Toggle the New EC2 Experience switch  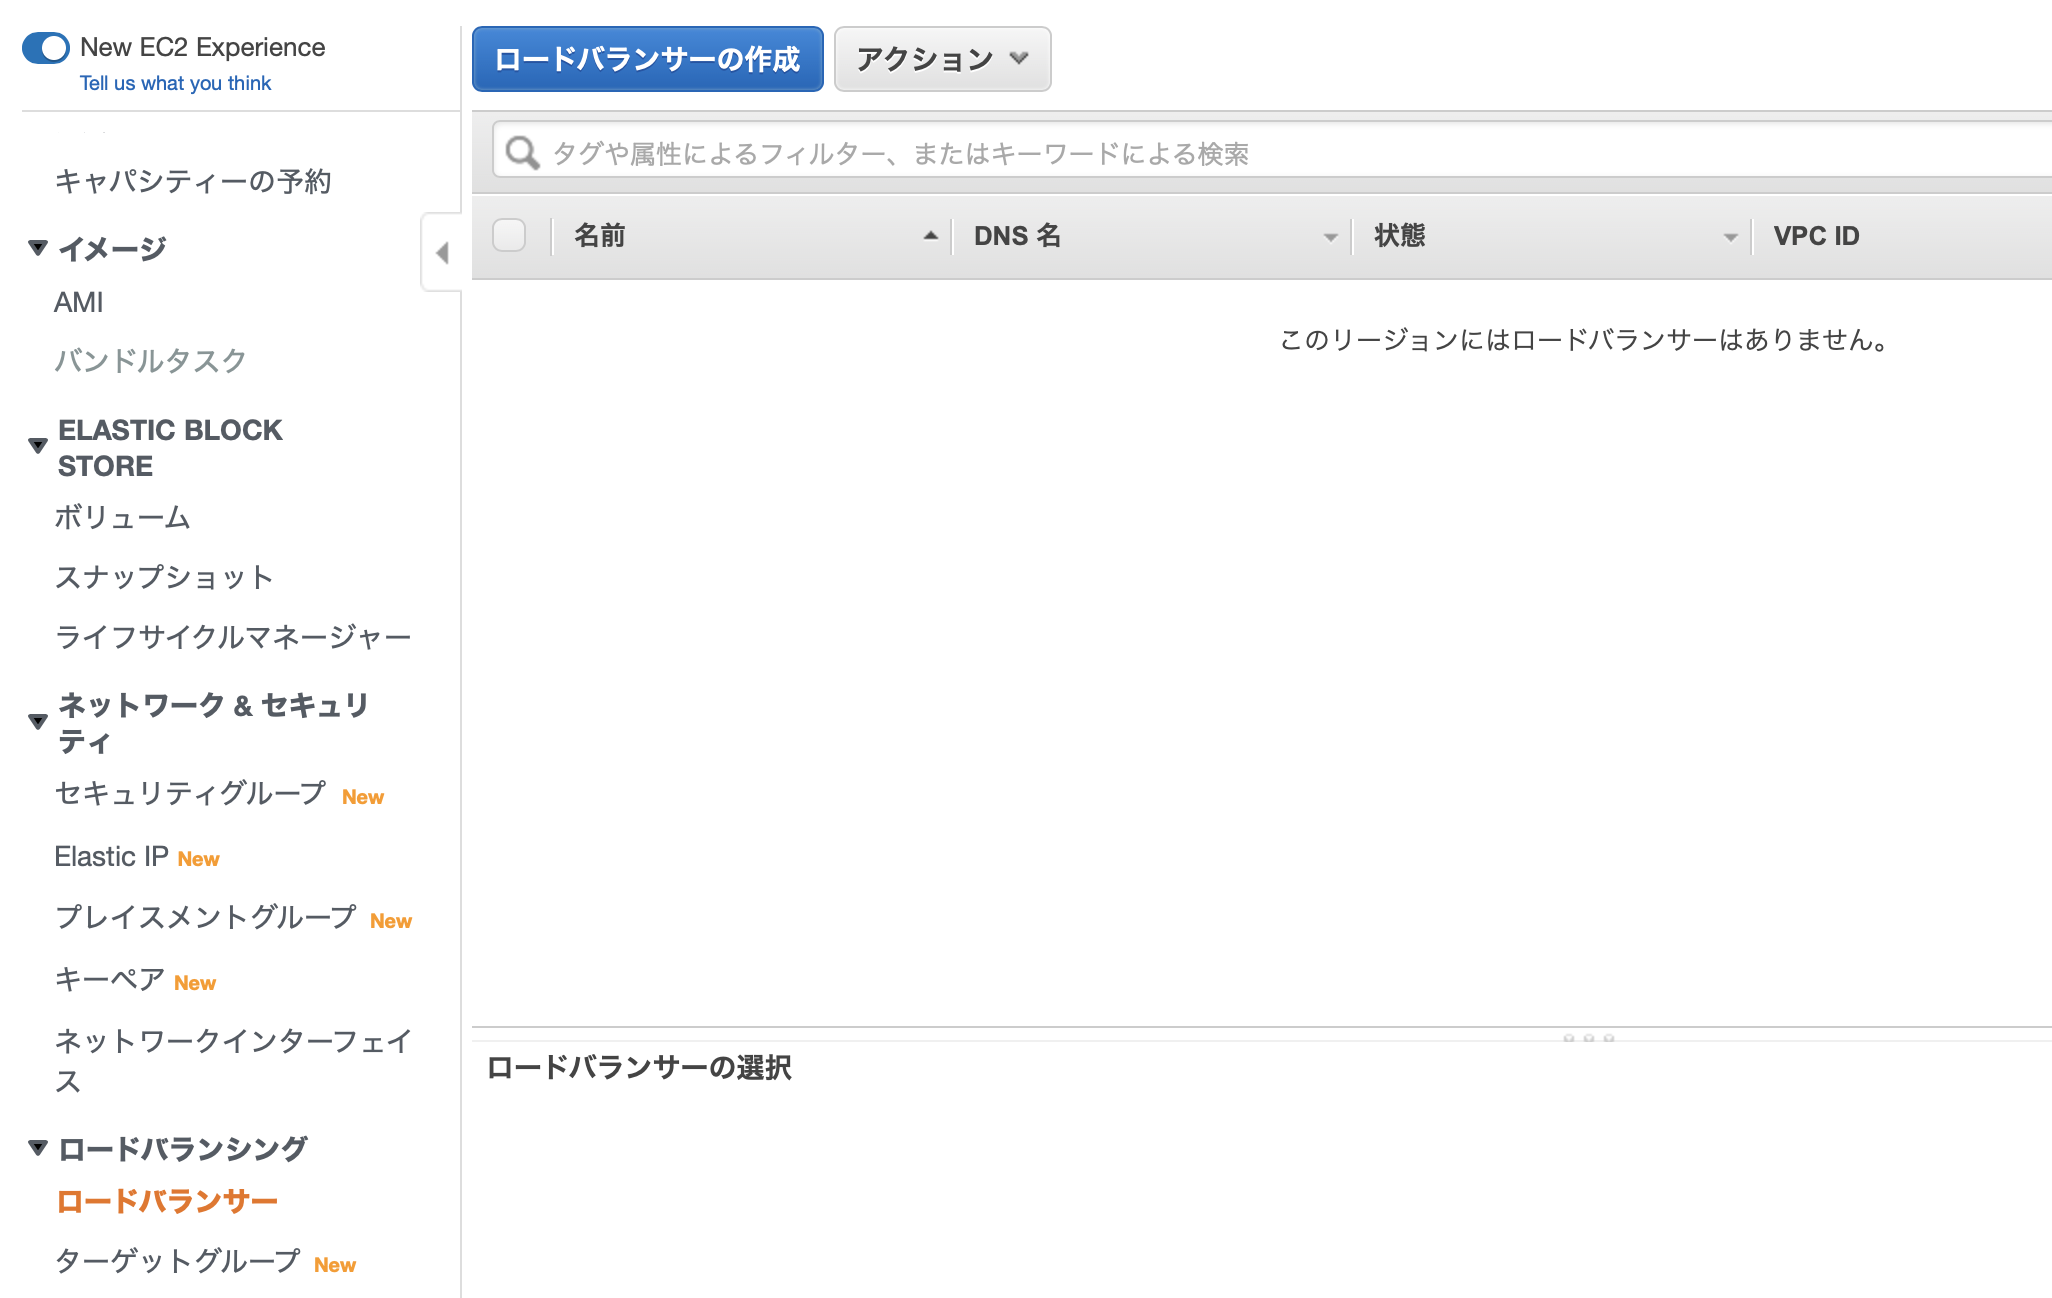[46, 47]
